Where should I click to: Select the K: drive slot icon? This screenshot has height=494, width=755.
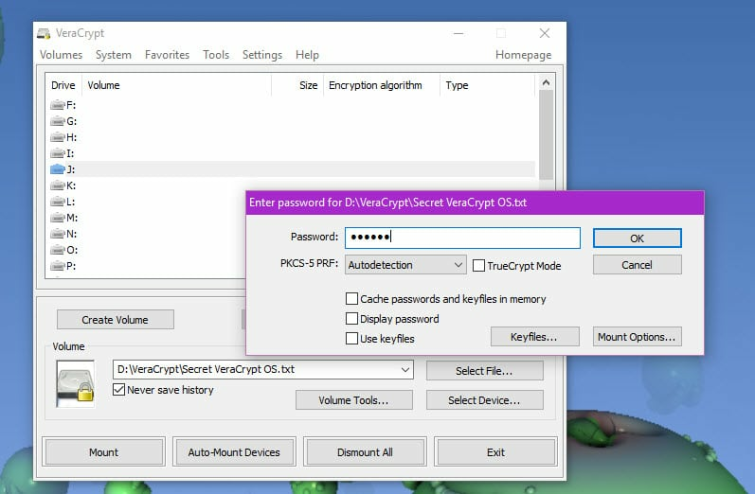(57, 185)
